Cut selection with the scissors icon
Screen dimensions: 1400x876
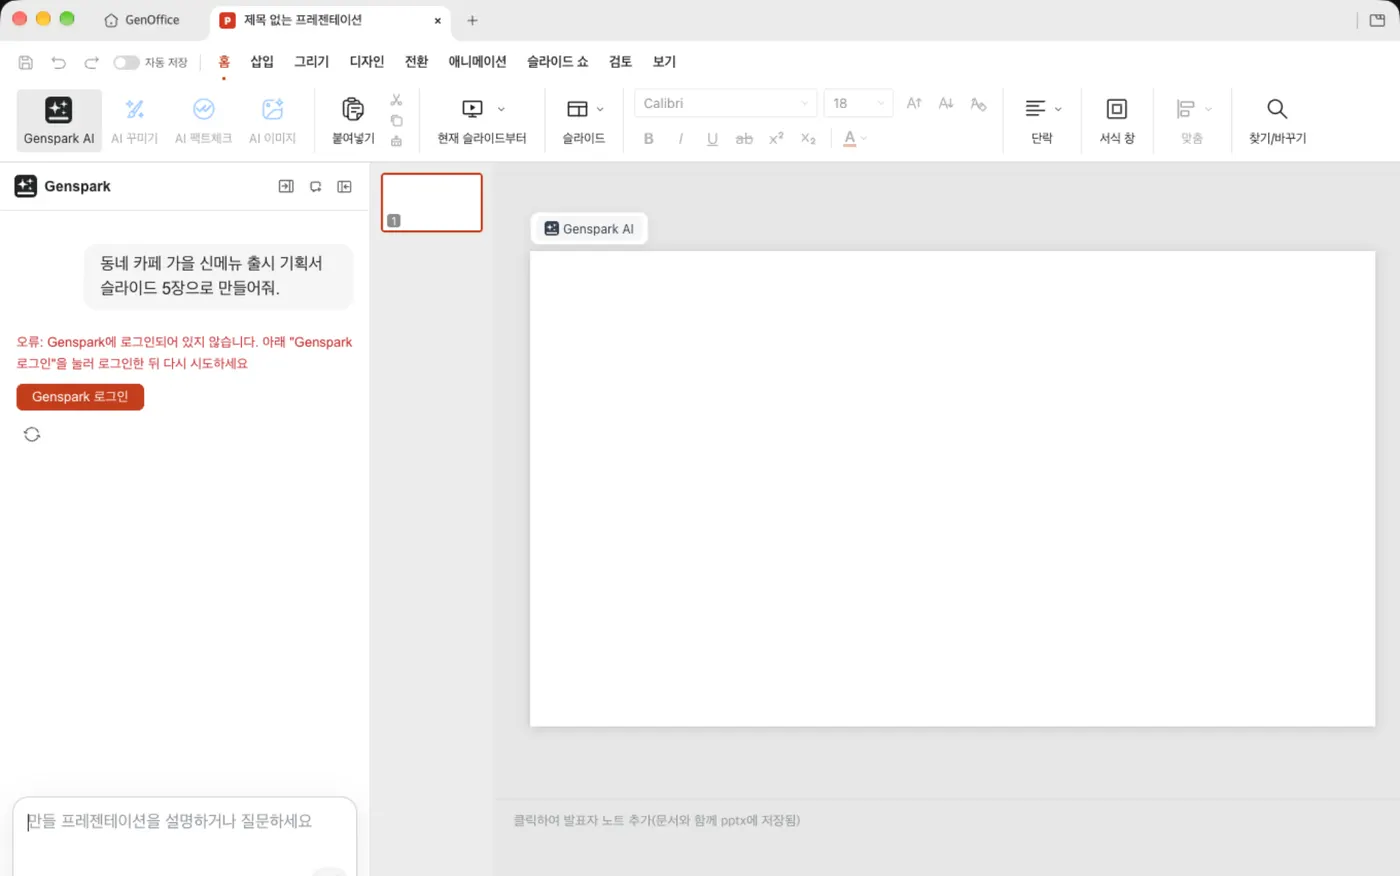[x=396, y=100]
